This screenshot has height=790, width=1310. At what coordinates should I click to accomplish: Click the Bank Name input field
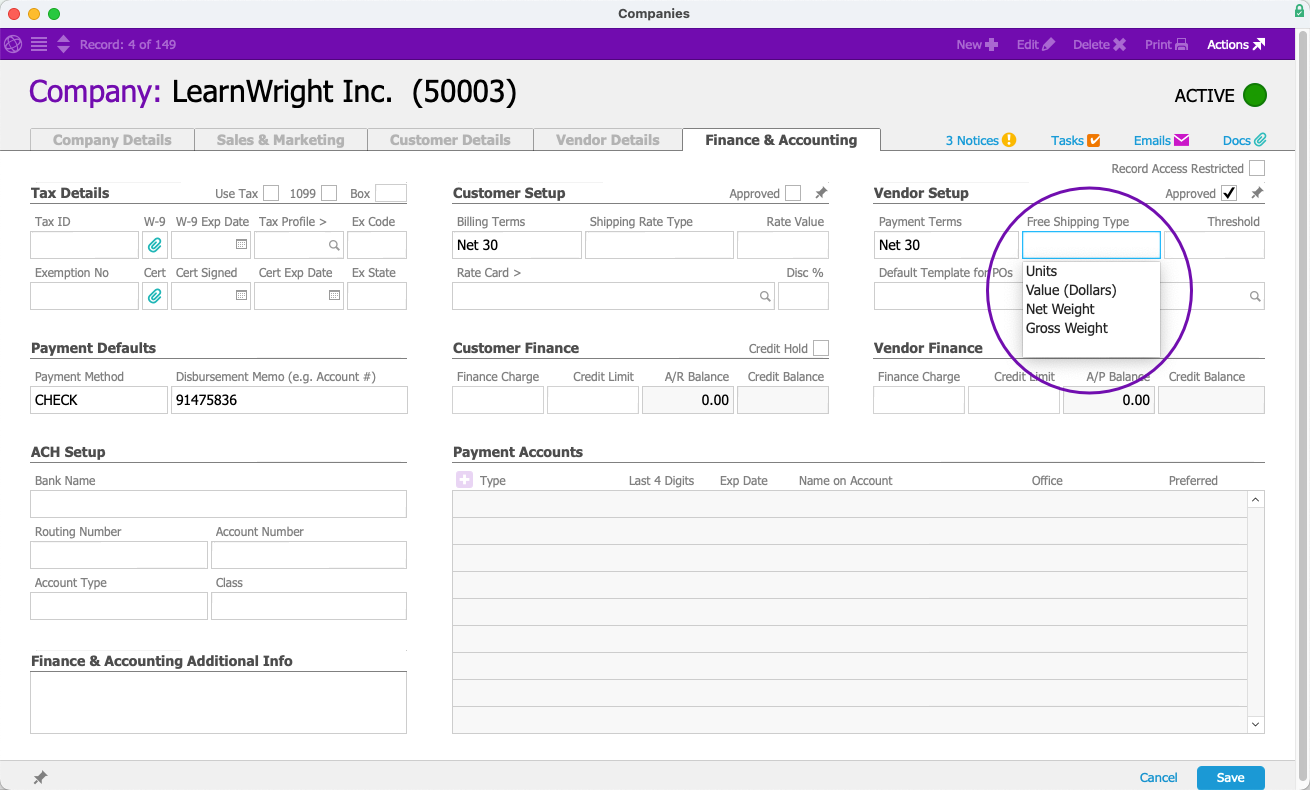tap(218, 504)
